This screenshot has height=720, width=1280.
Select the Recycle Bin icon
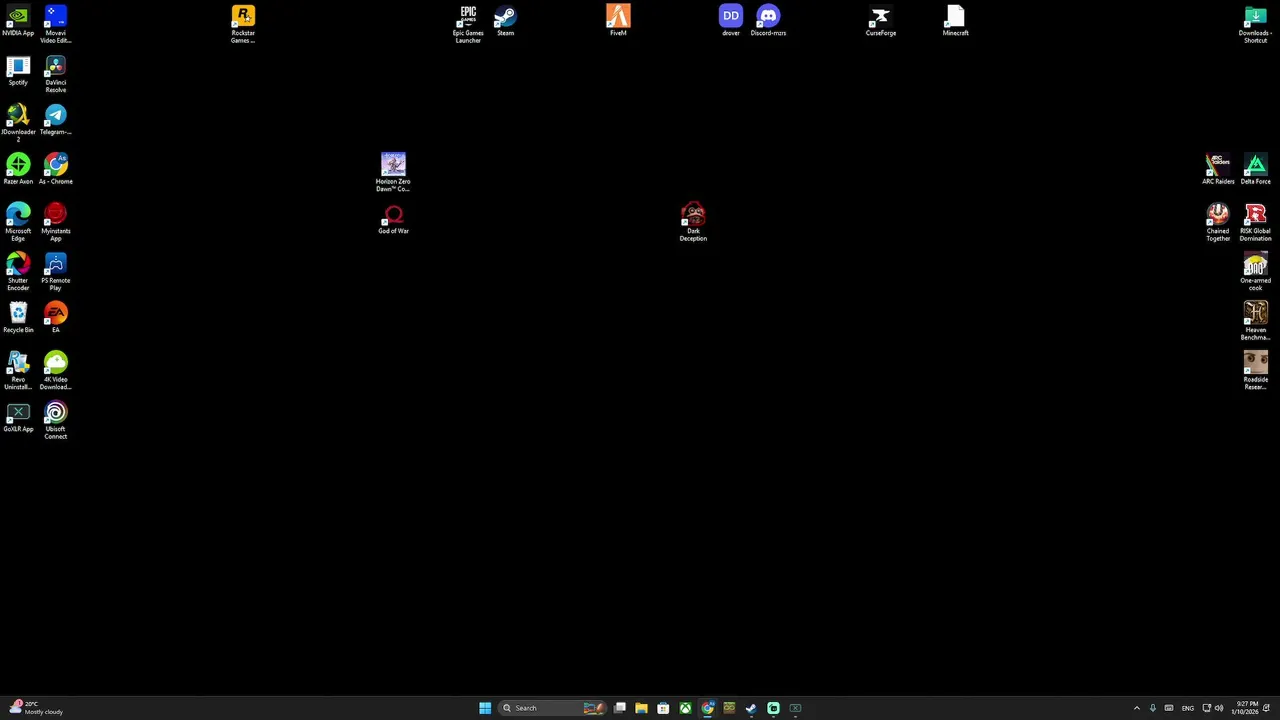[18, 318]
